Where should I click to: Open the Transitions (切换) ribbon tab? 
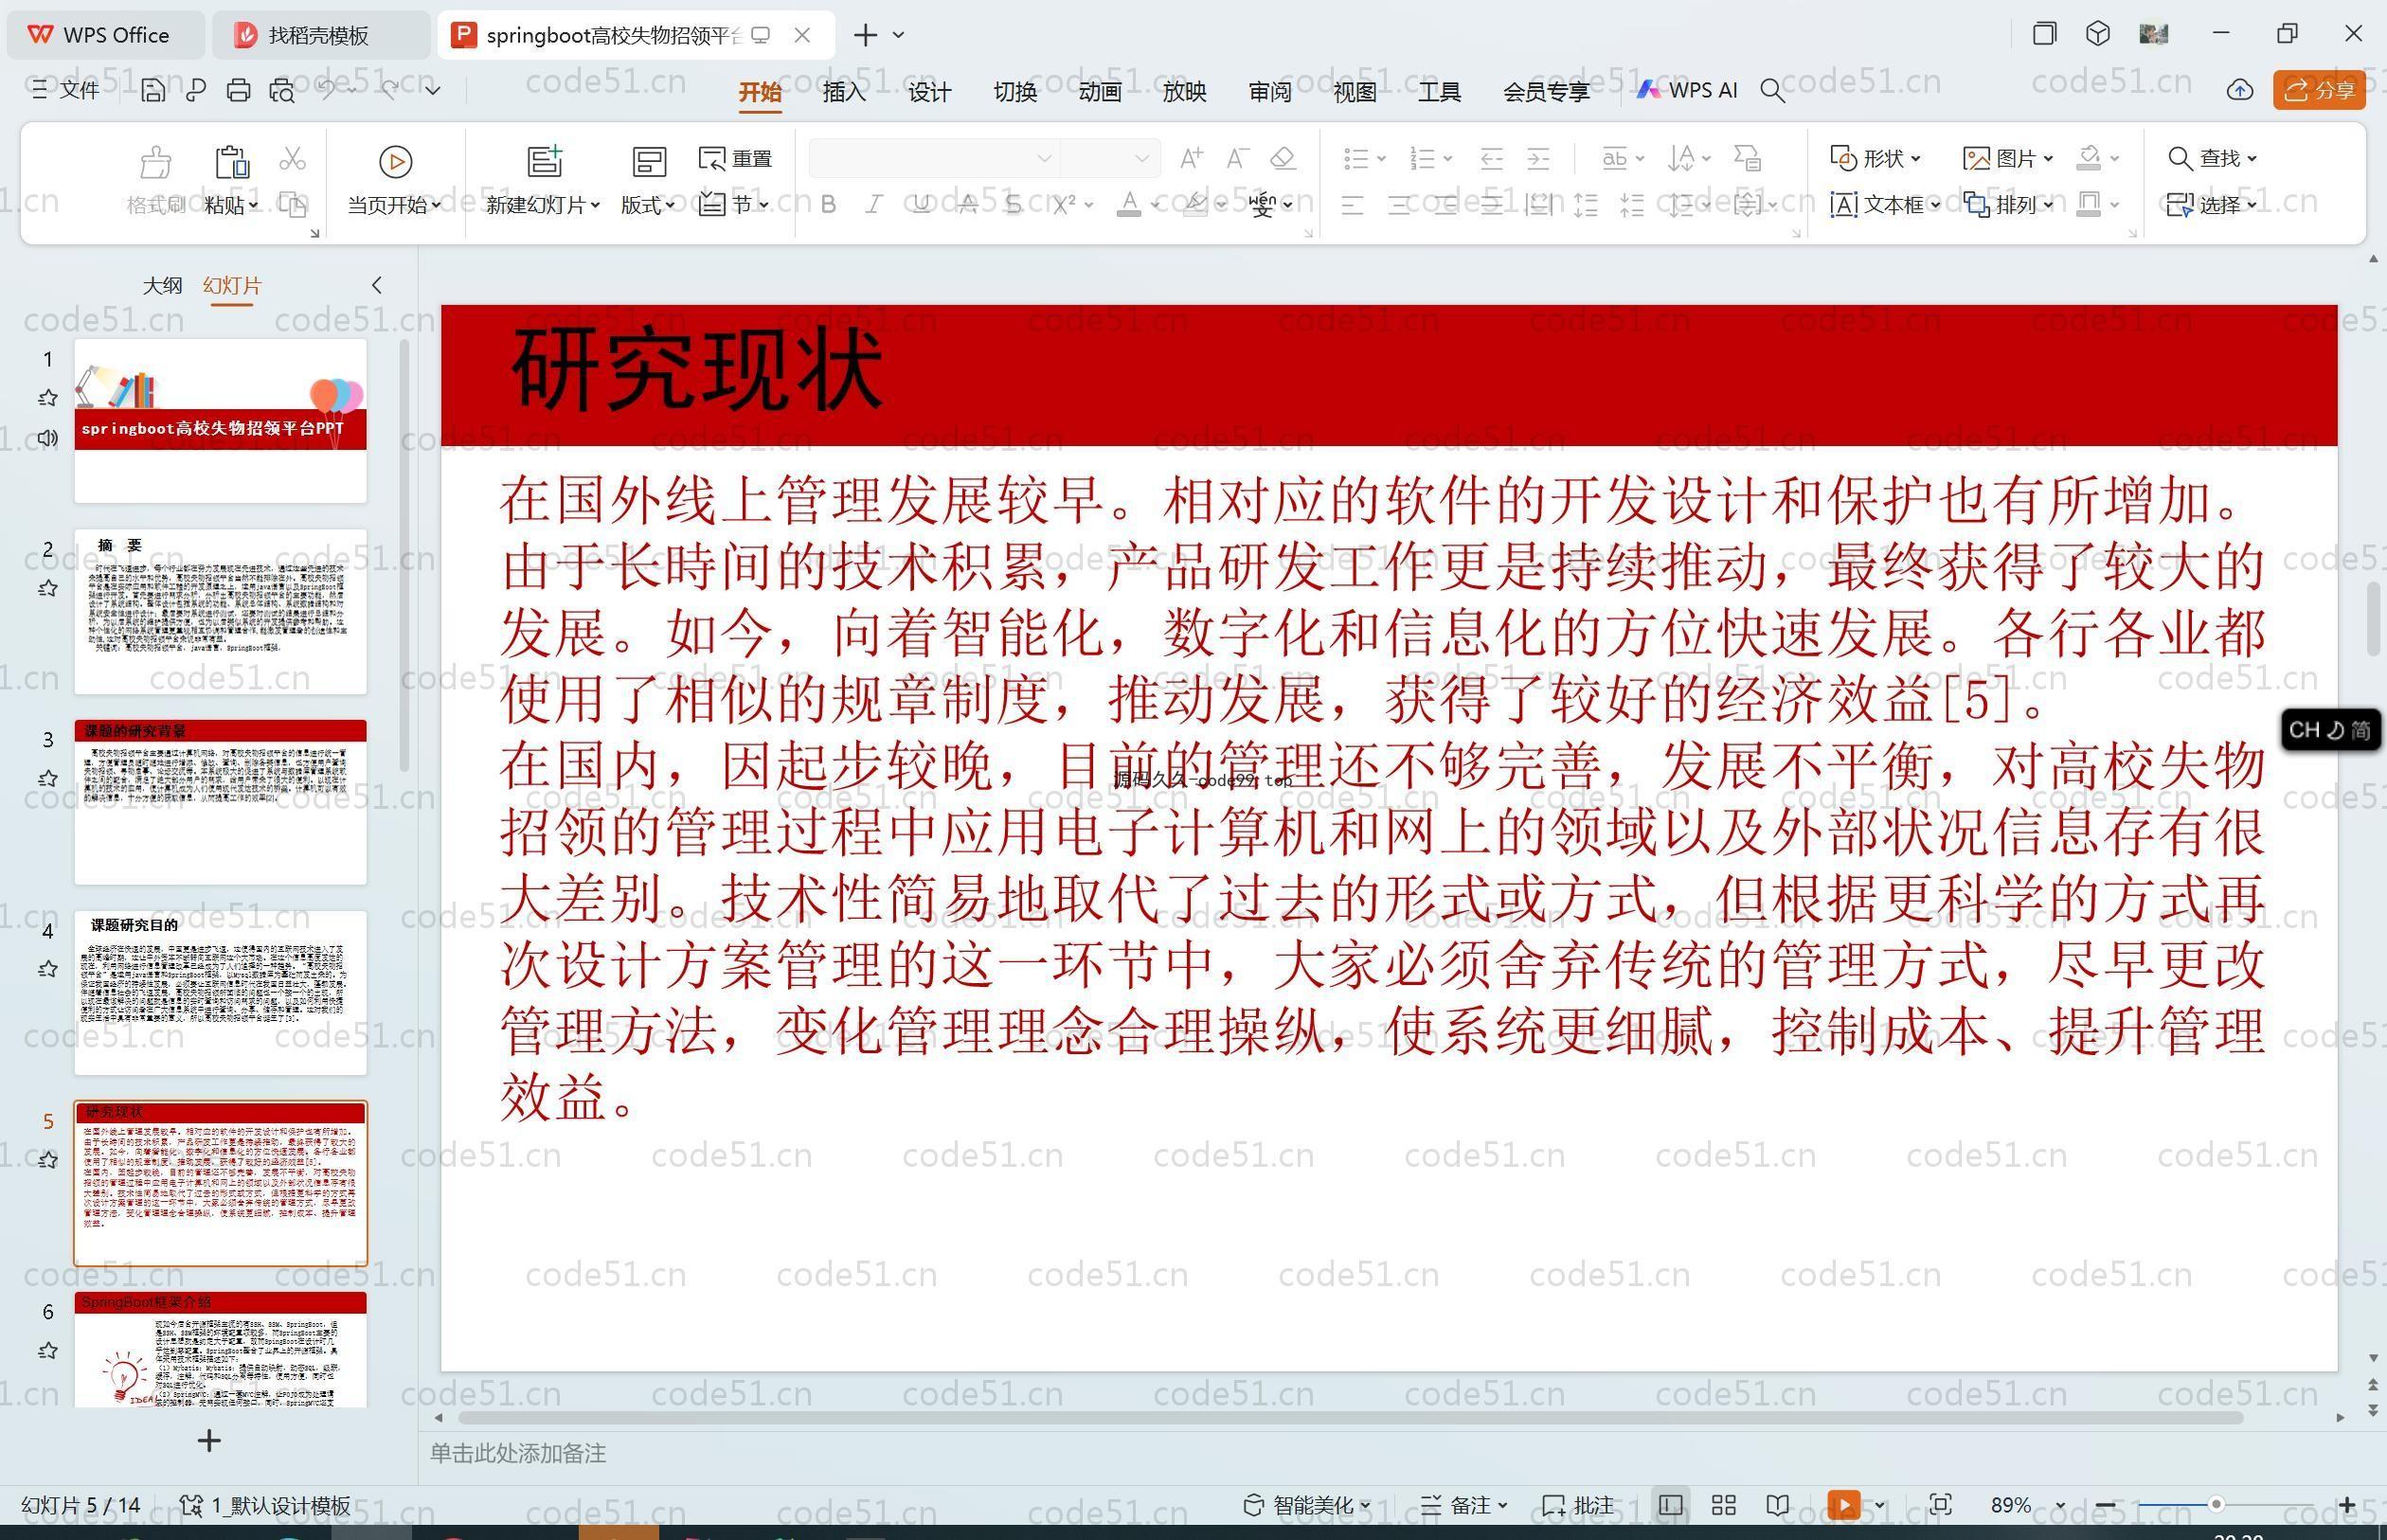click(1014, 91)
